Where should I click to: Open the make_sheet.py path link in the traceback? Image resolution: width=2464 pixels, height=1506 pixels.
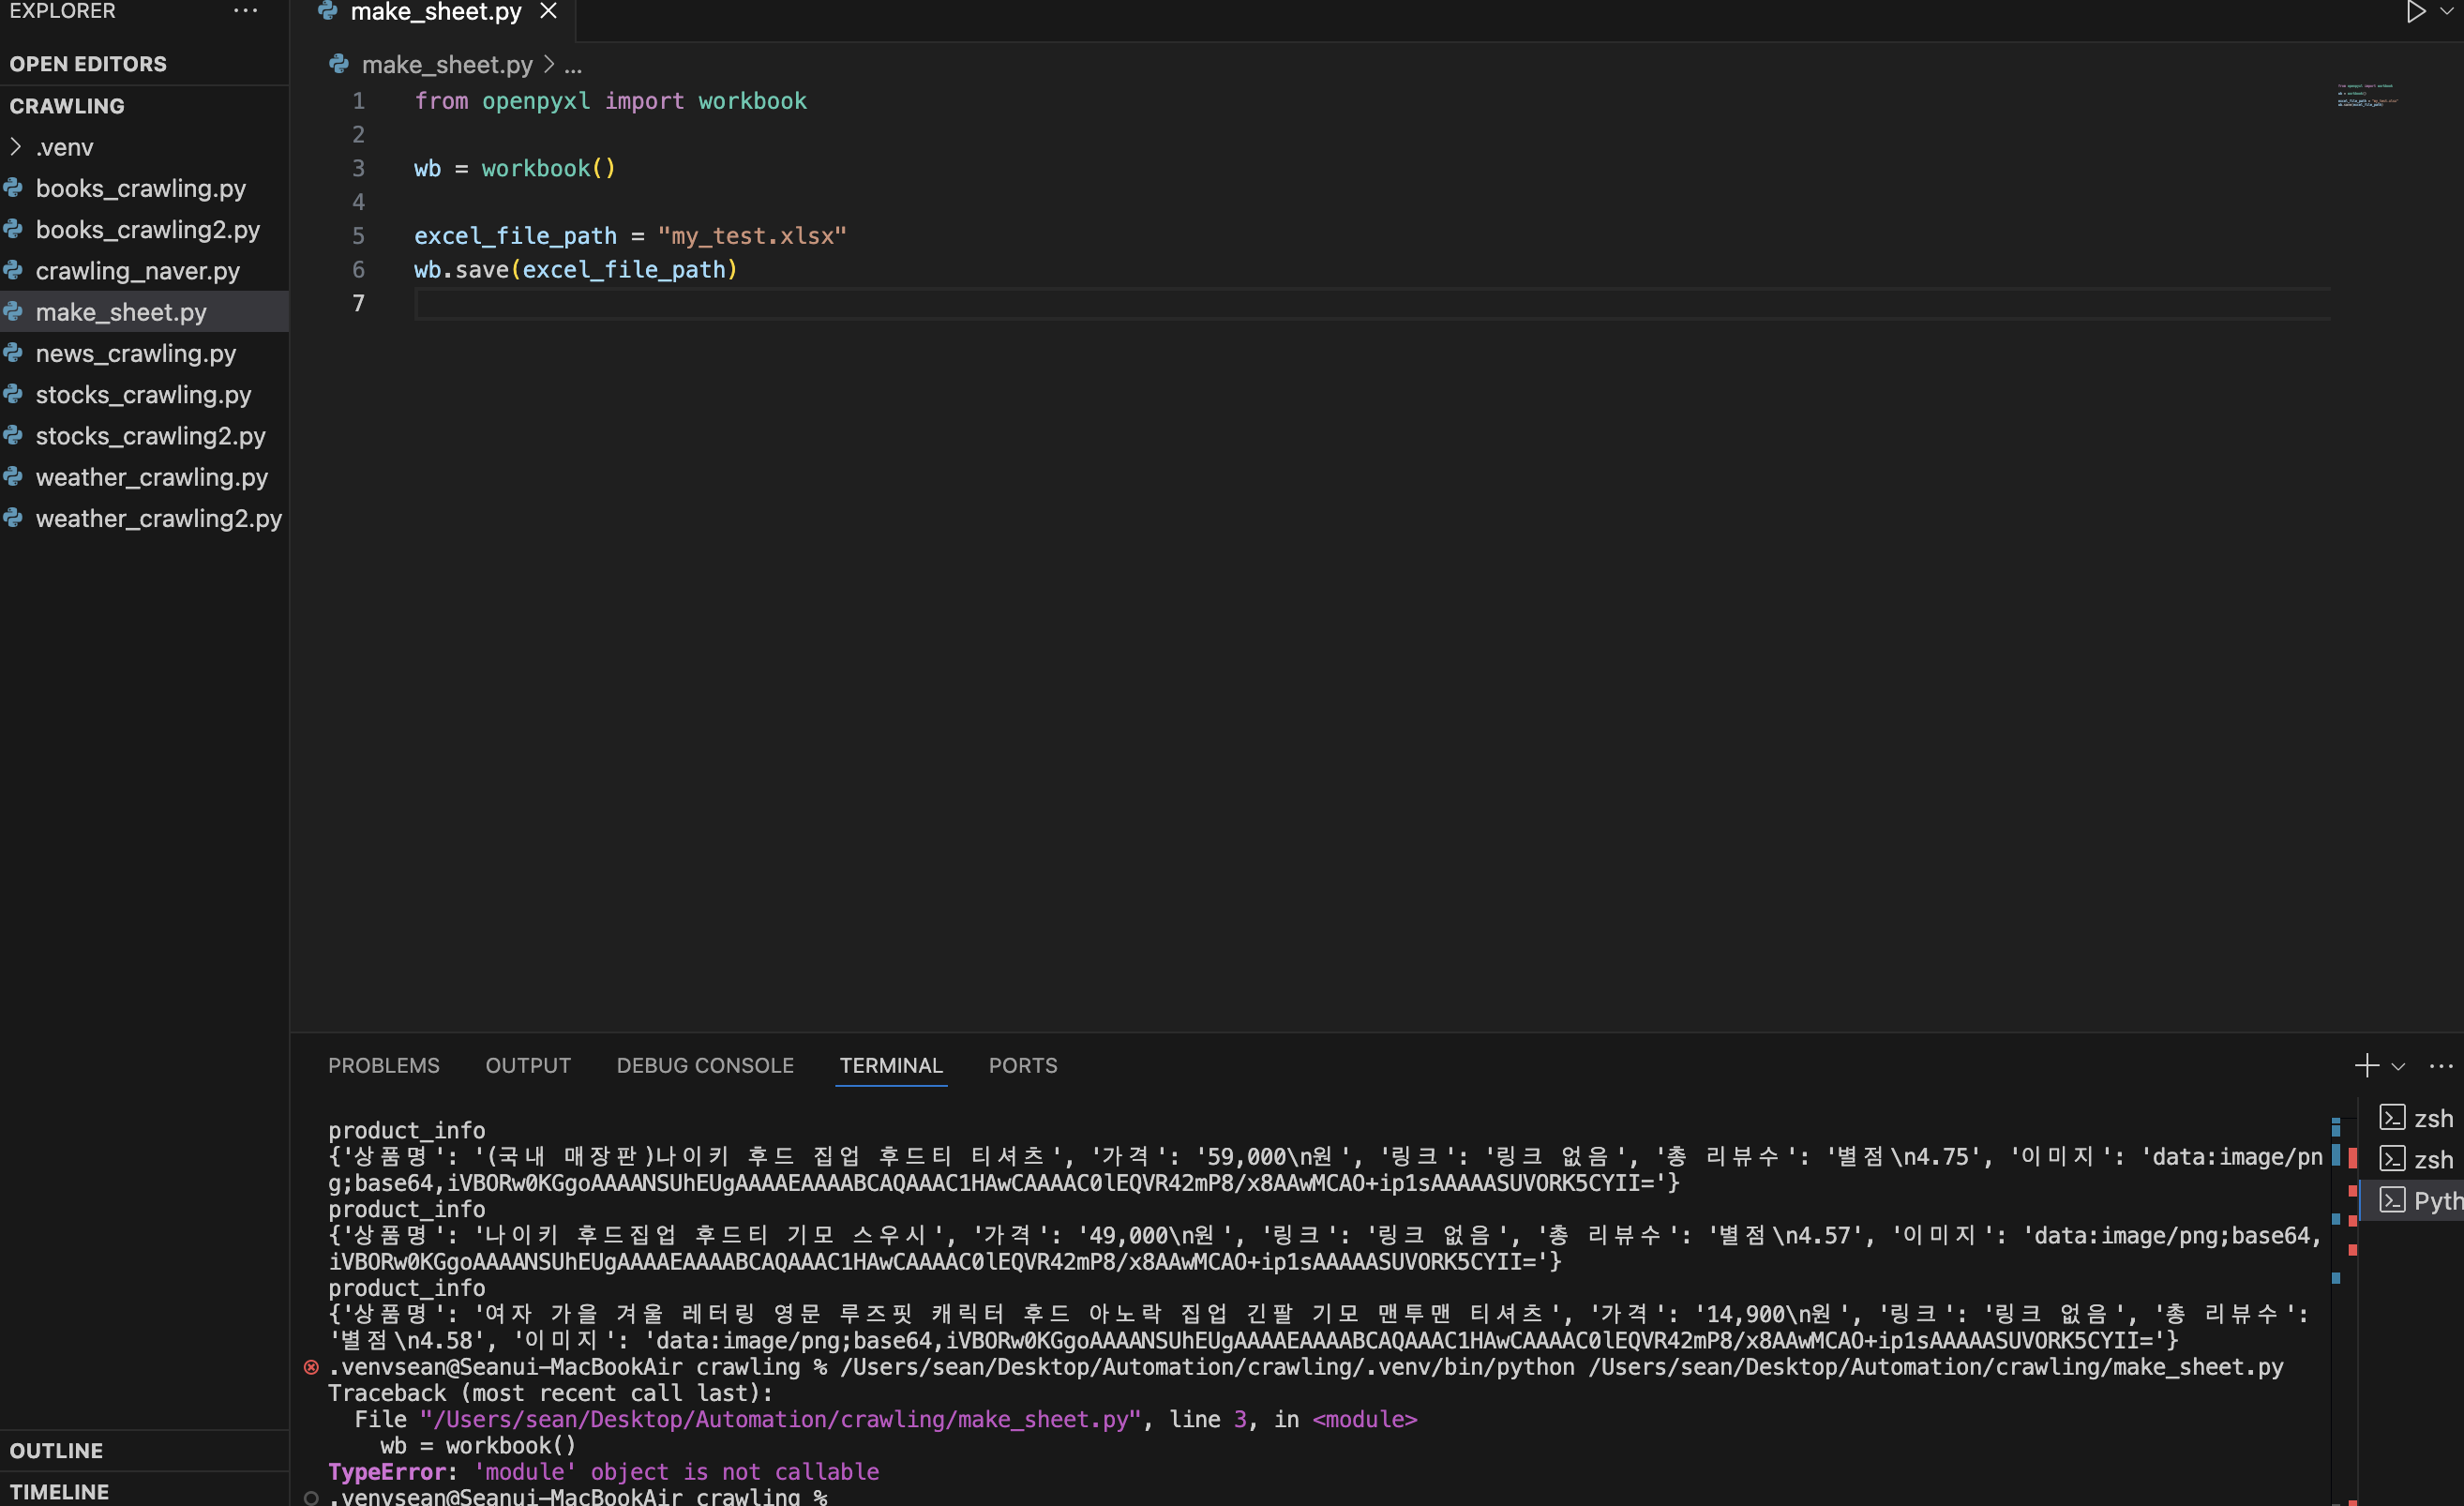pyautogui.click(x=780, y=1419)
